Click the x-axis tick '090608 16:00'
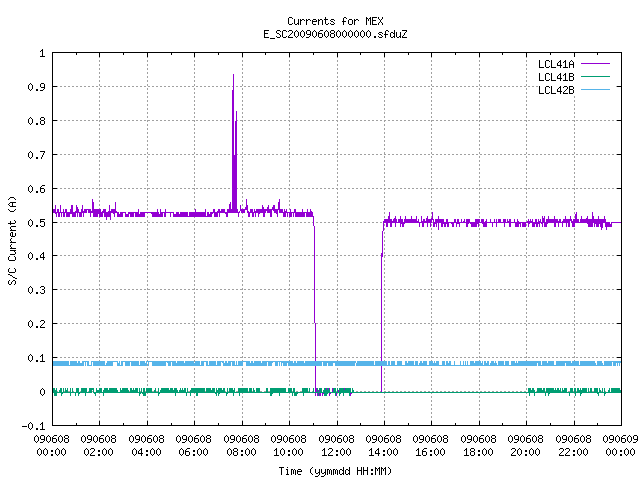Screen dimensions: 640x480 coord(430,446)
